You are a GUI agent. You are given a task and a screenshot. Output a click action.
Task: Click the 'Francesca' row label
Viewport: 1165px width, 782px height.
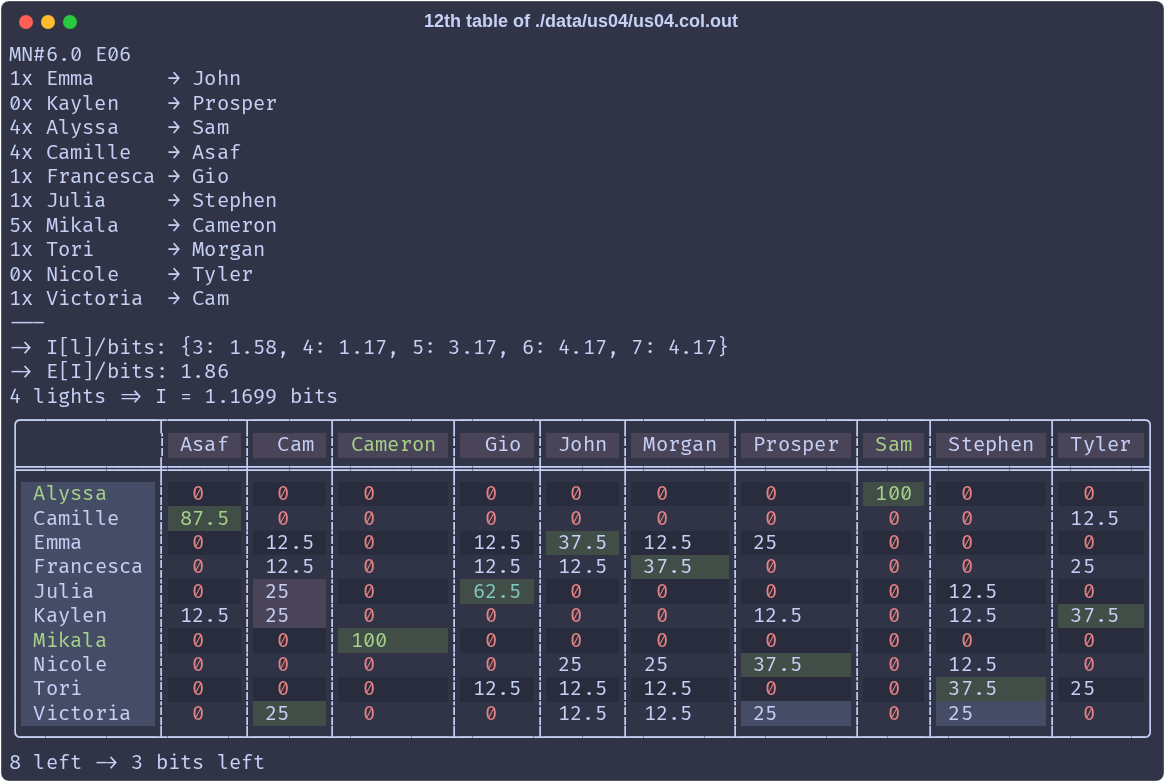(x=88, y=567)
